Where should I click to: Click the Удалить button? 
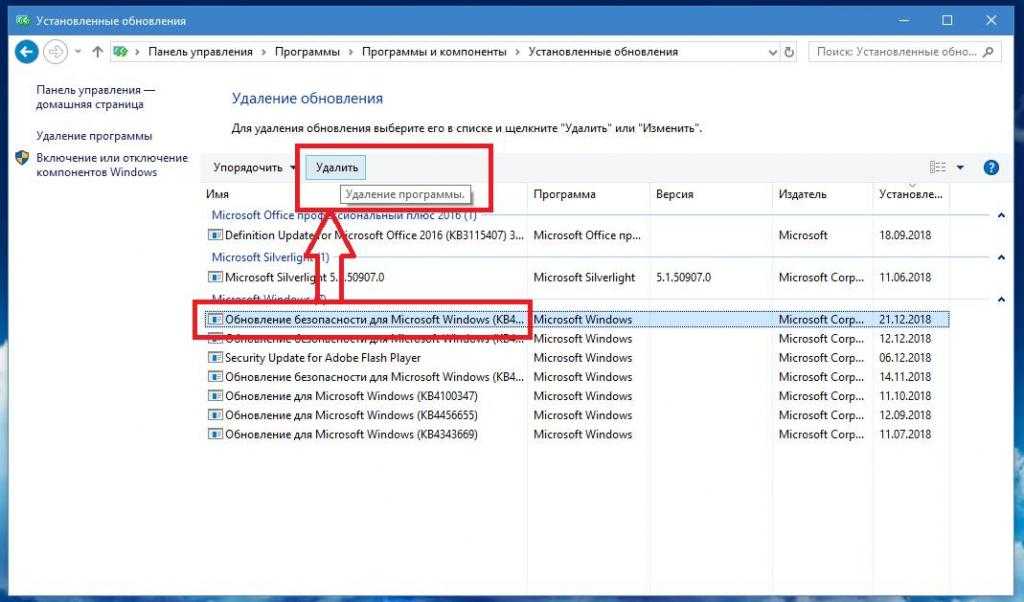tap(336, 168)
